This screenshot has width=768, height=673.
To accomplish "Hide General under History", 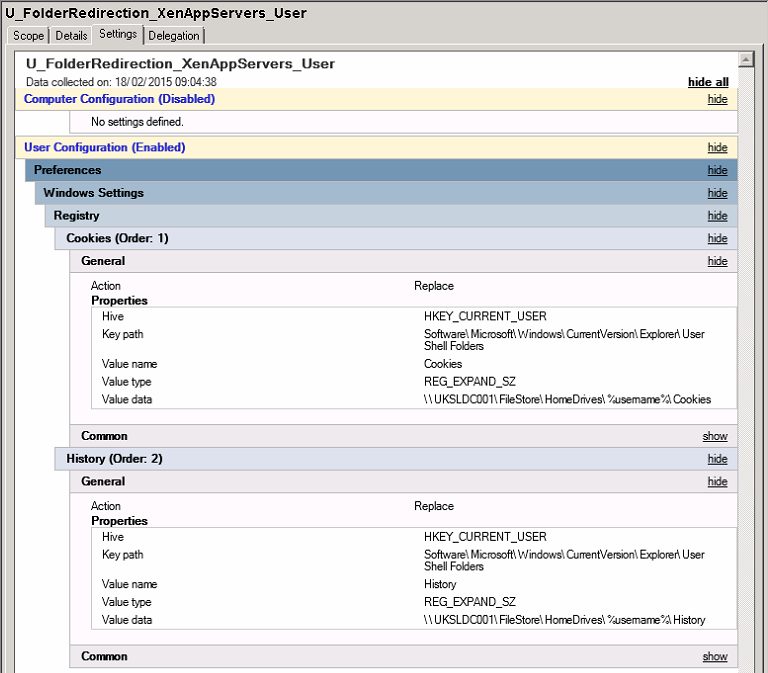I will coord(717,482).
